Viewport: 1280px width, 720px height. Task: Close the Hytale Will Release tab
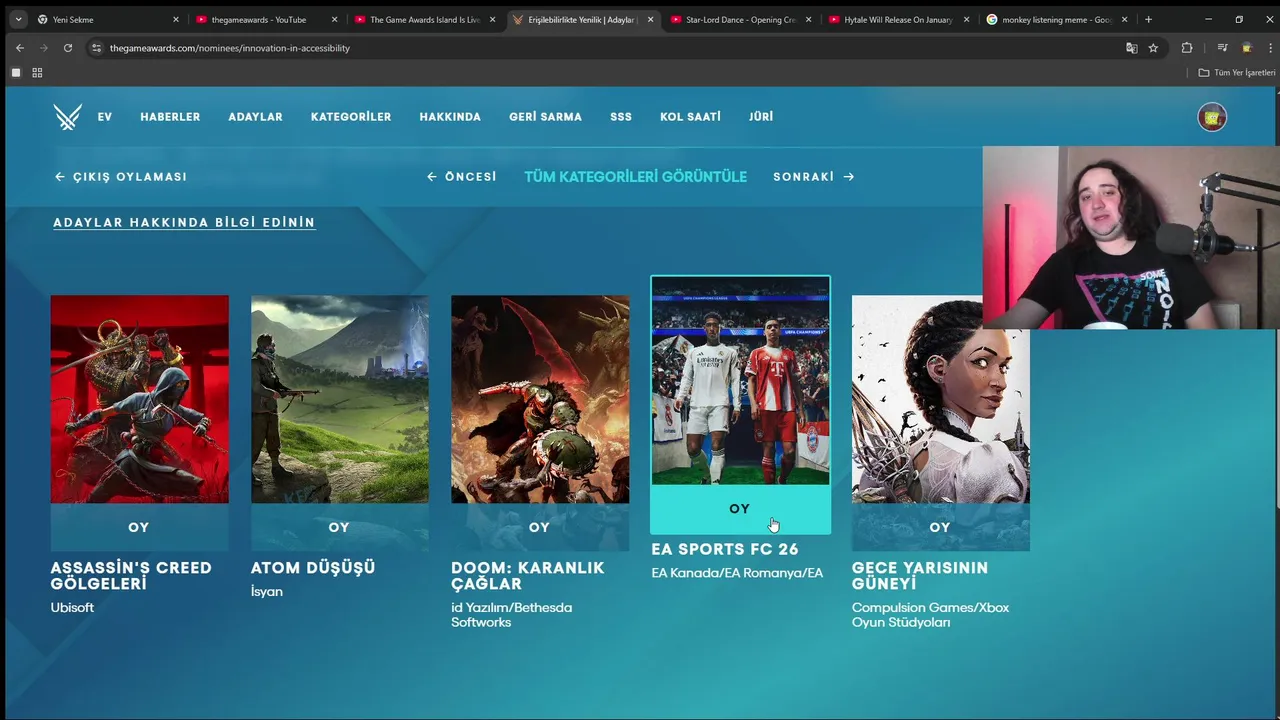(966, 19)
